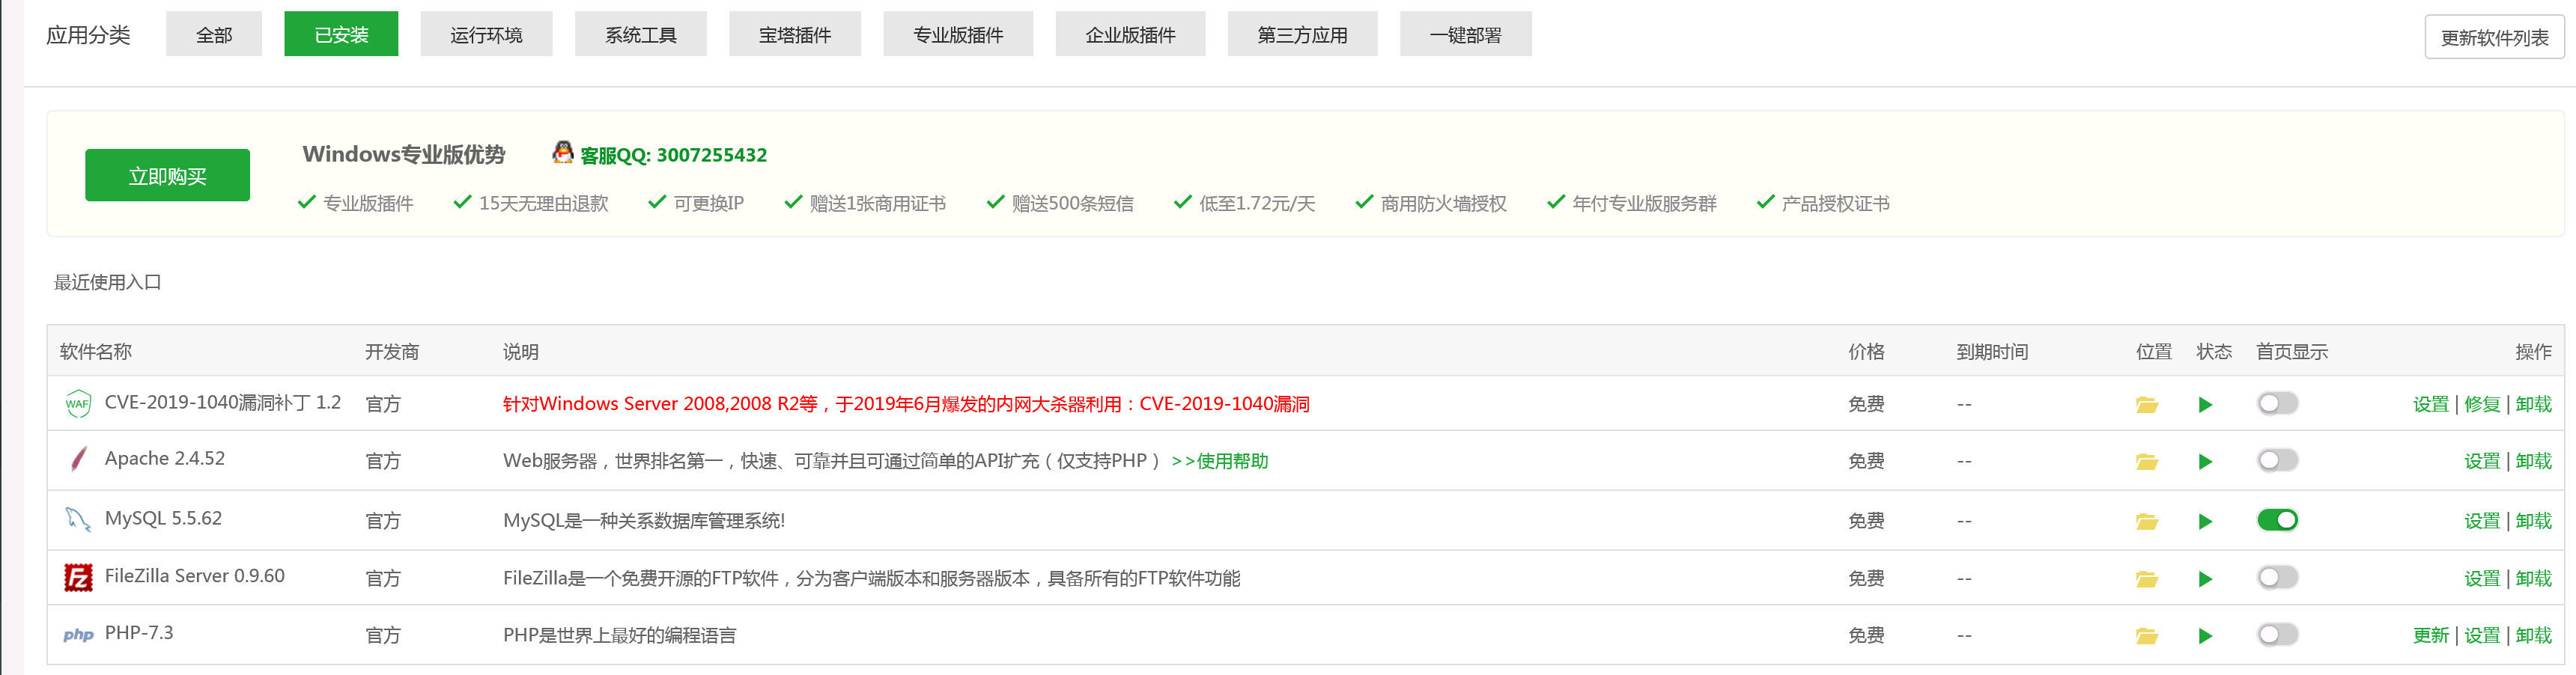Click the 开发商 column header

(392, 352)
